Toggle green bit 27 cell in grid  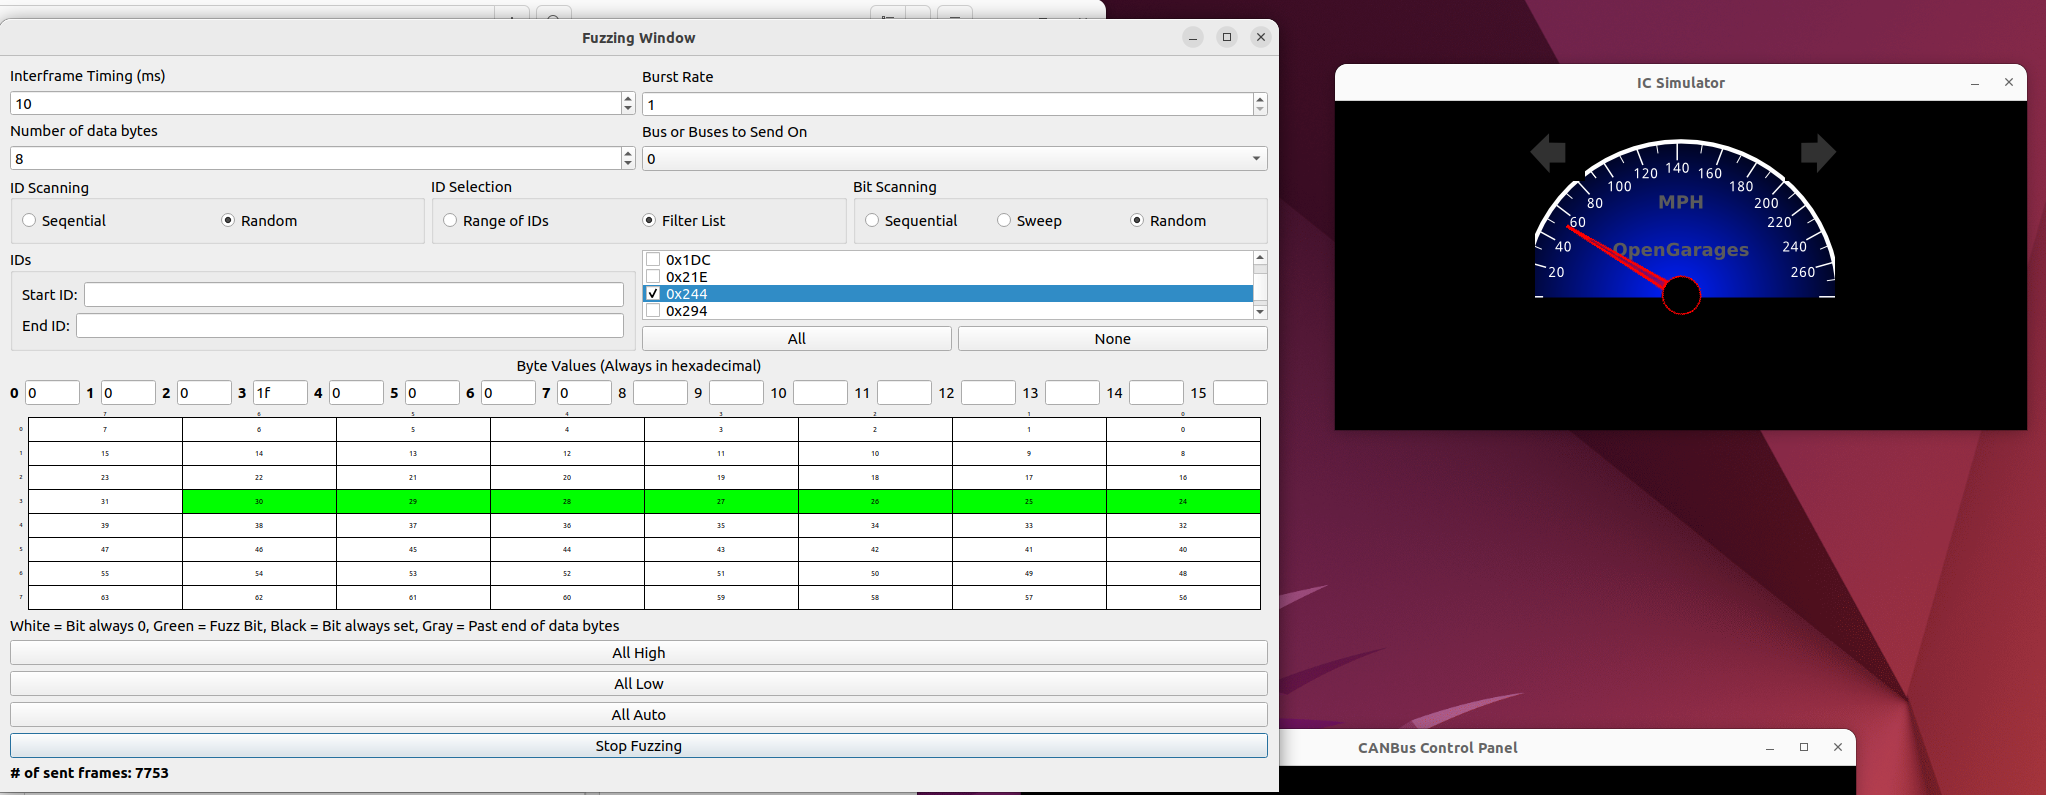721,501
